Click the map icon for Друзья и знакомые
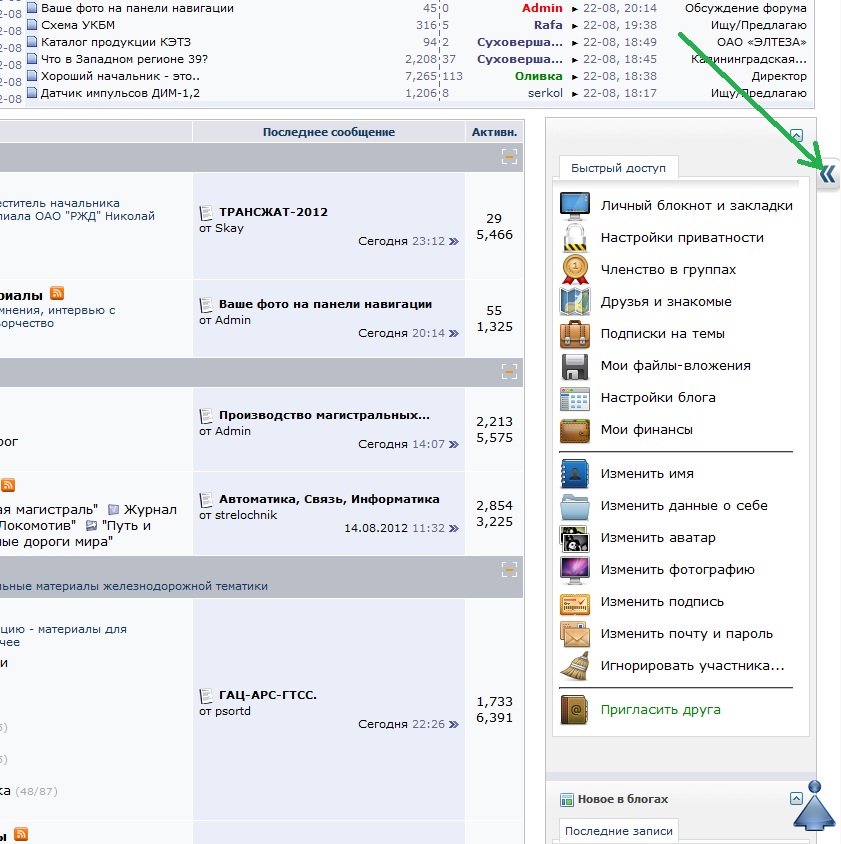This screenshot has height=844, width=841. 575,302
